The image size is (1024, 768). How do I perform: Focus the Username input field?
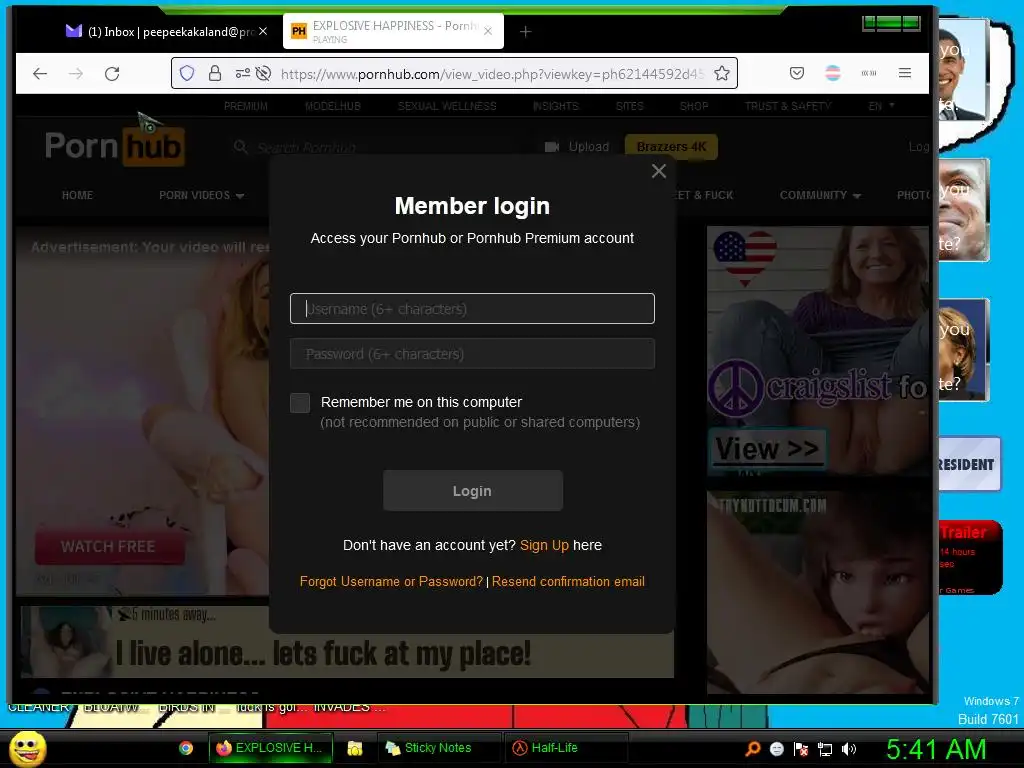pos(472,308)
